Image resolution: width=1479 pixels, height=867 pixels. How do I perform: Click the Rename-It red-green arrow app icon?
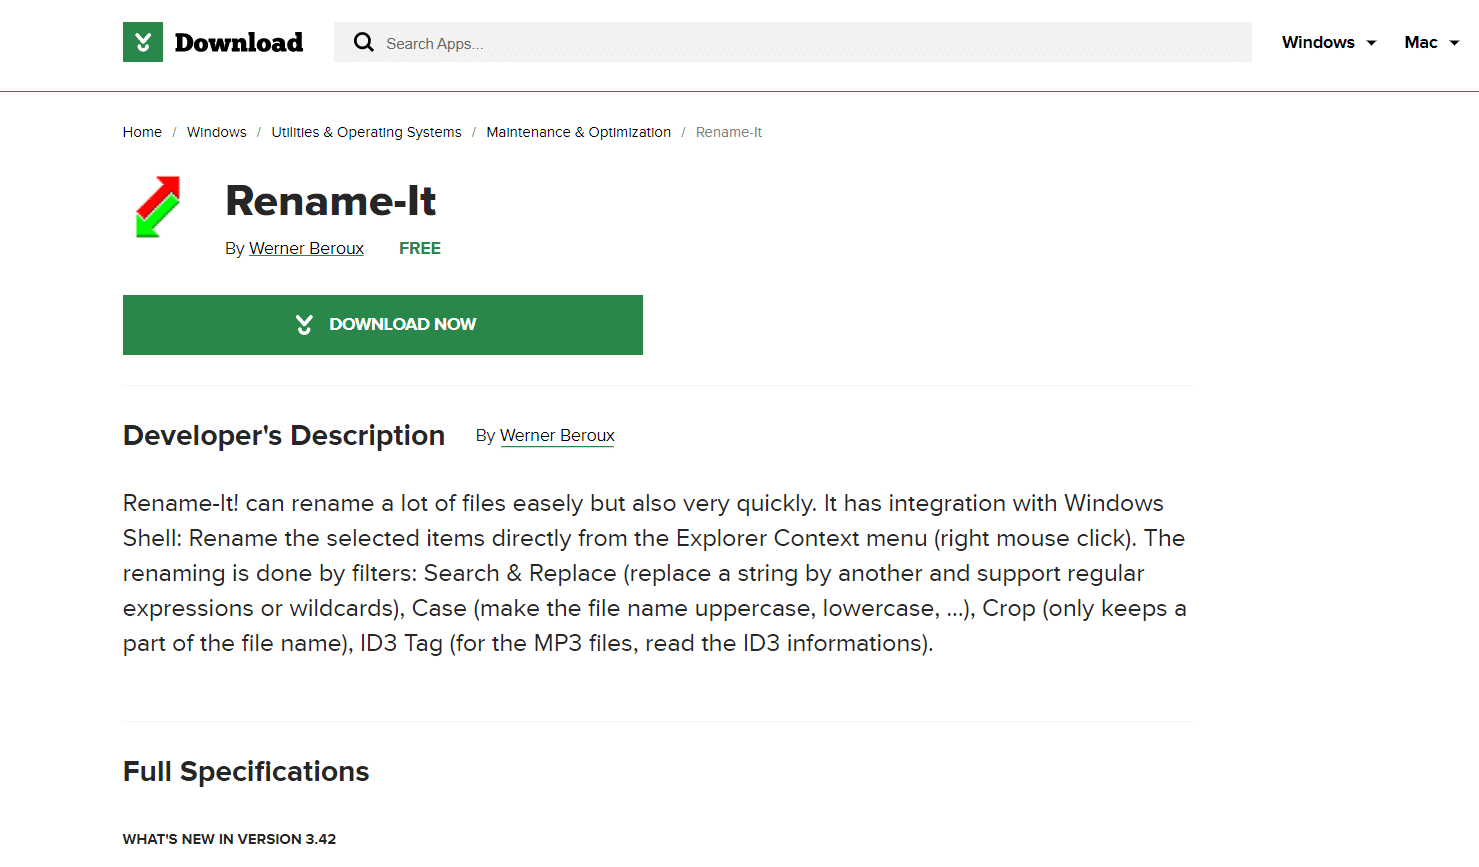(x=158, y=207)
